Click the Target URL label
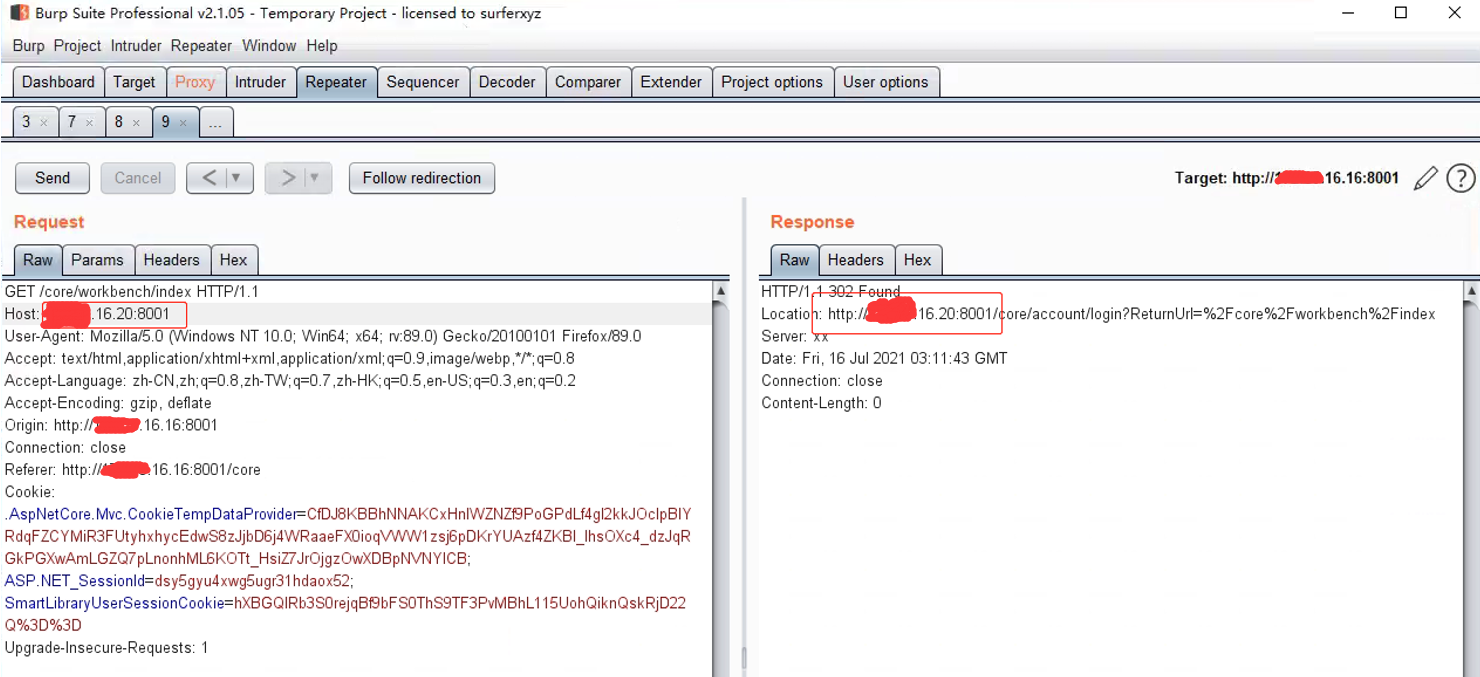Screen dimensions: 1480x677 1287,178
